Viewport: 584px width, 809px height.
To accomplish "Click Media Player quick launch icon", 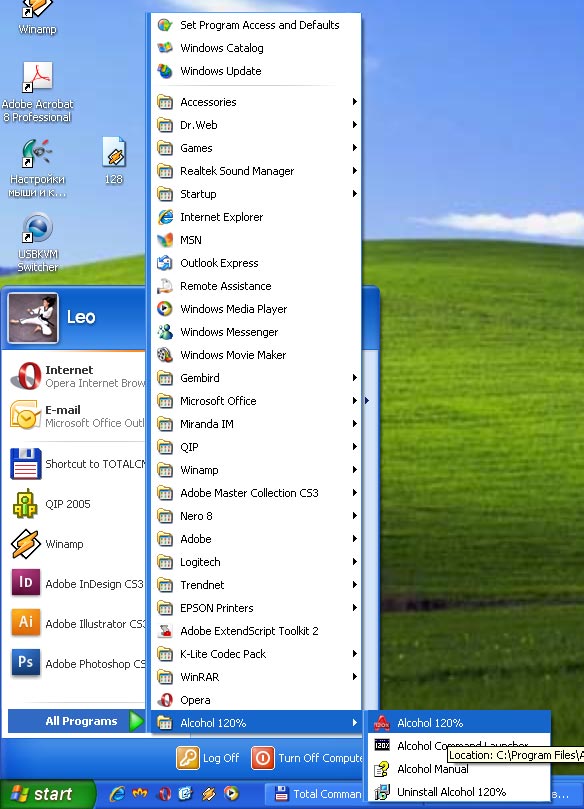I will 232,794.
